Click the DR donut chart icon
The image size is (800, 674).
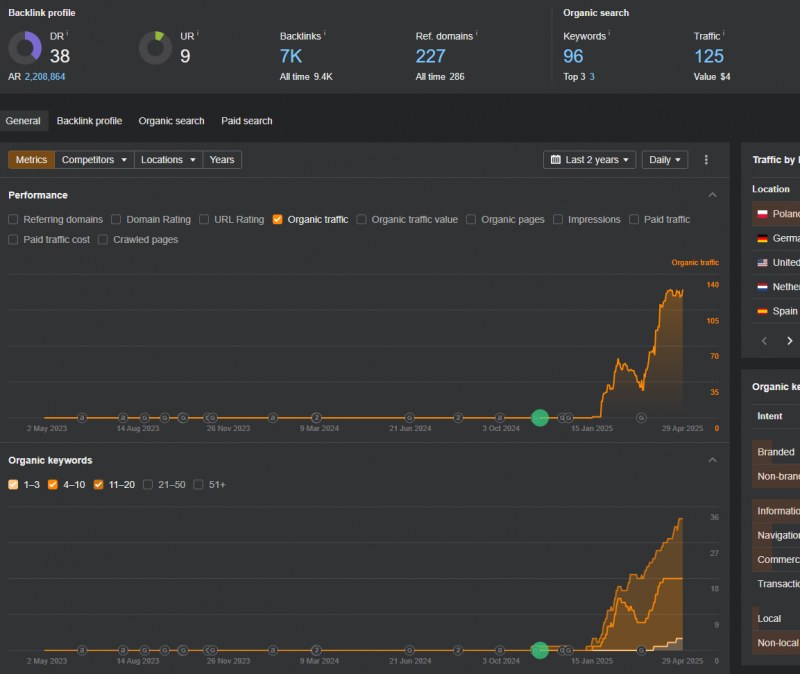(25, 48)
